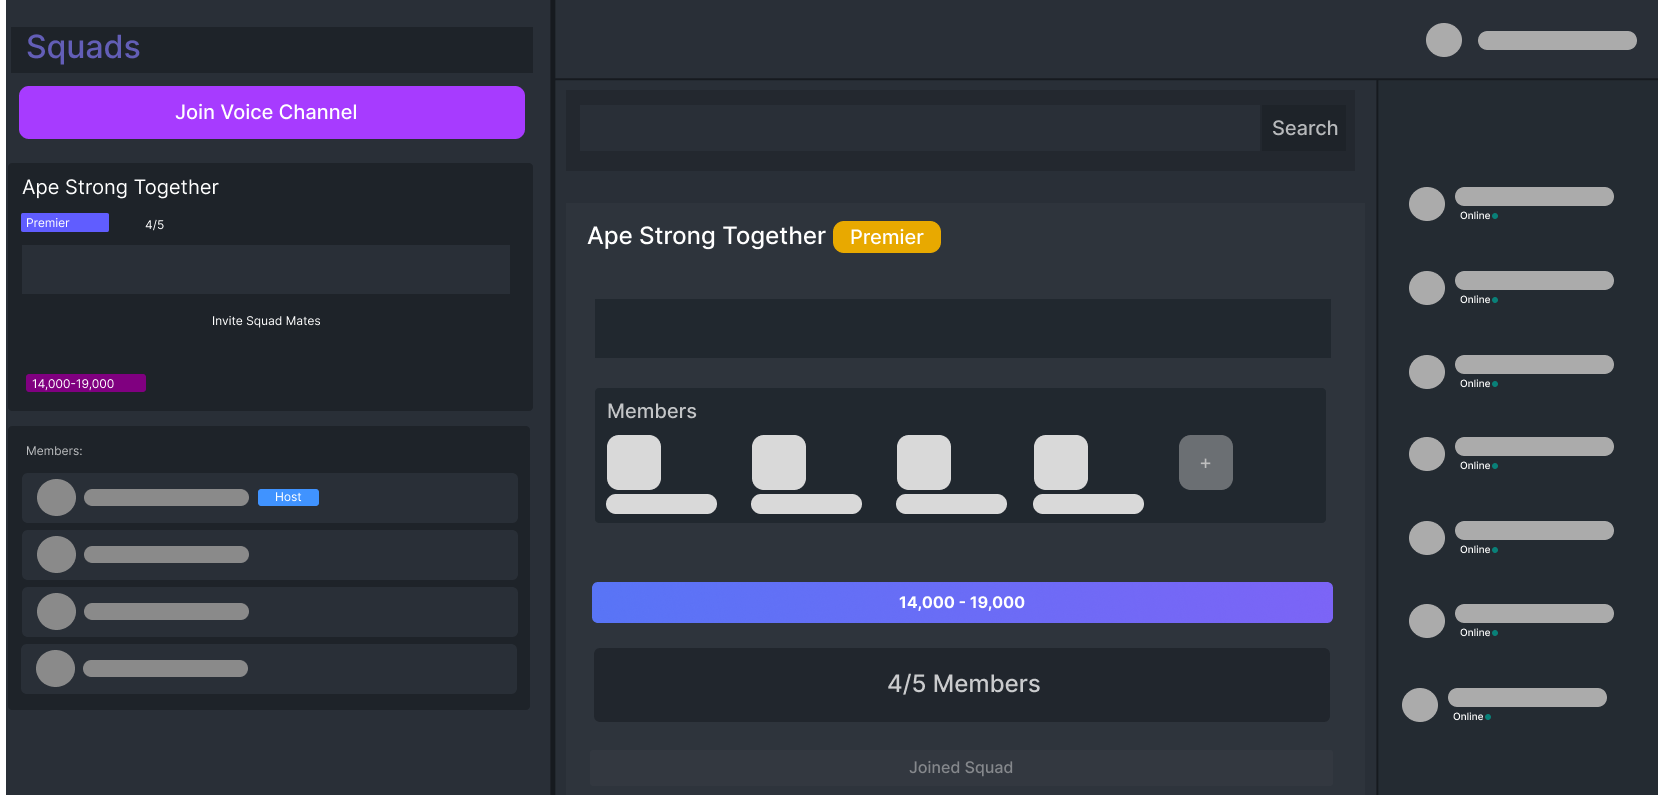Click the yellow Premier badge
1658x795 pixels.
(886, 237)
